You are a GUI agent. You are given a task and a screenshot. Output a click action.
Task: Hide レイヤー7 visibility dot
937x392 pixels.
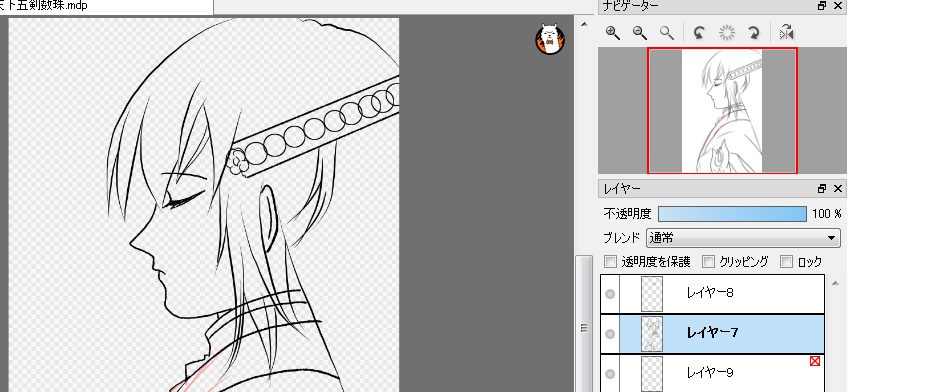[610, 334]
